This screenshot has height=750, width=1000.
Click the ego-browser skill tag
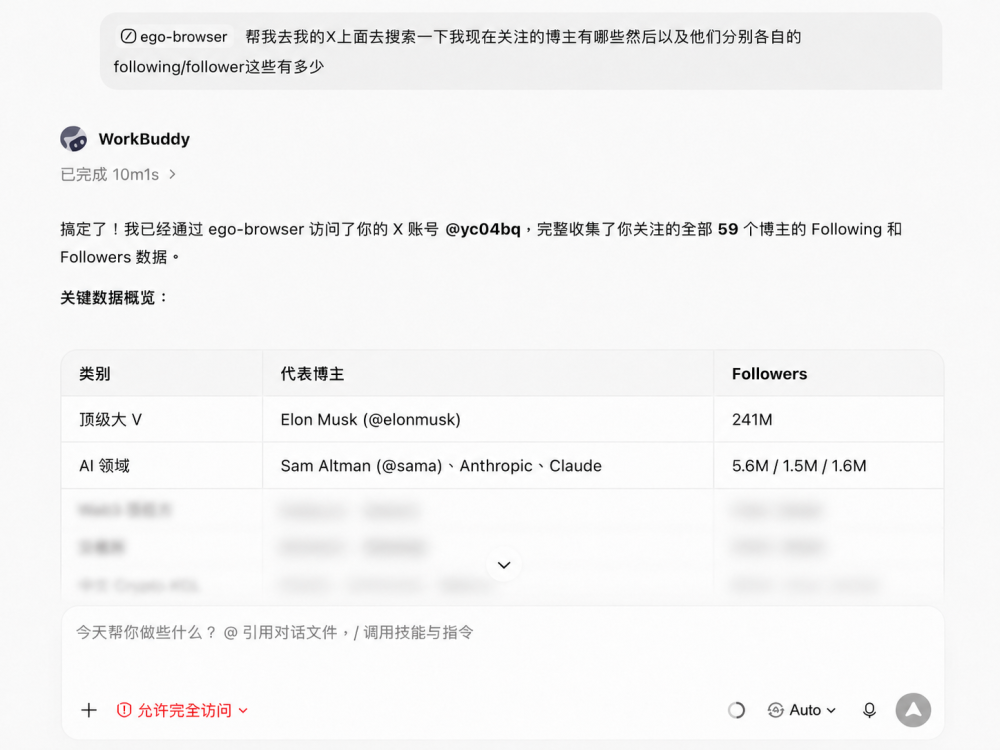coord(174,36)
